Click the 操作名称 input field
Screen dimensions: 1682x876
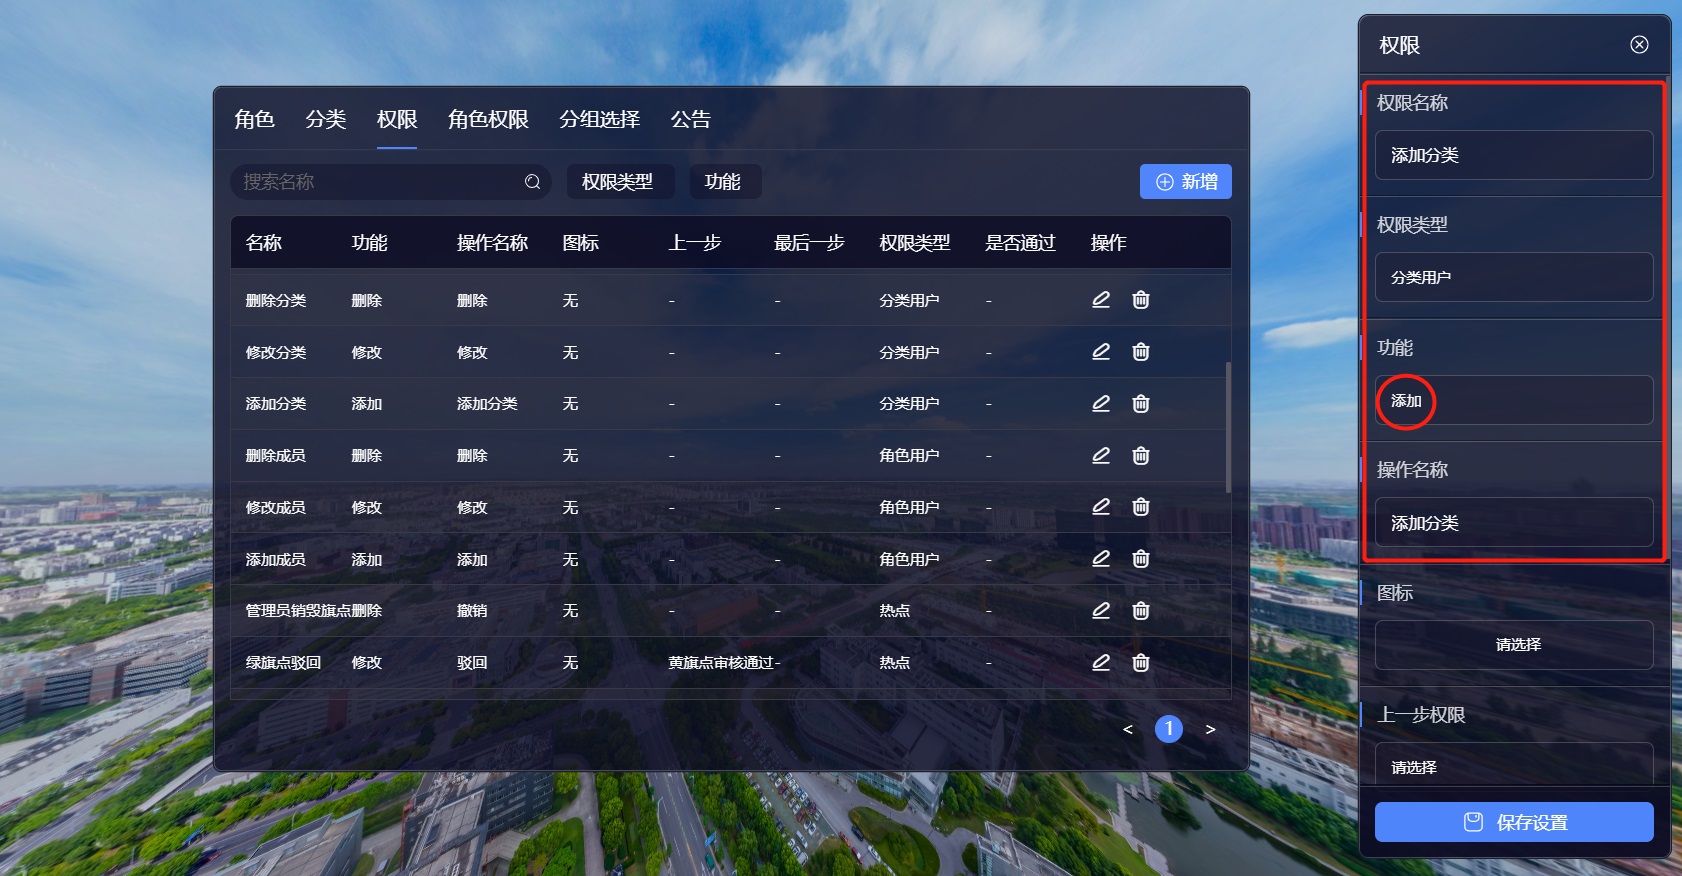tap(1514, 522)
